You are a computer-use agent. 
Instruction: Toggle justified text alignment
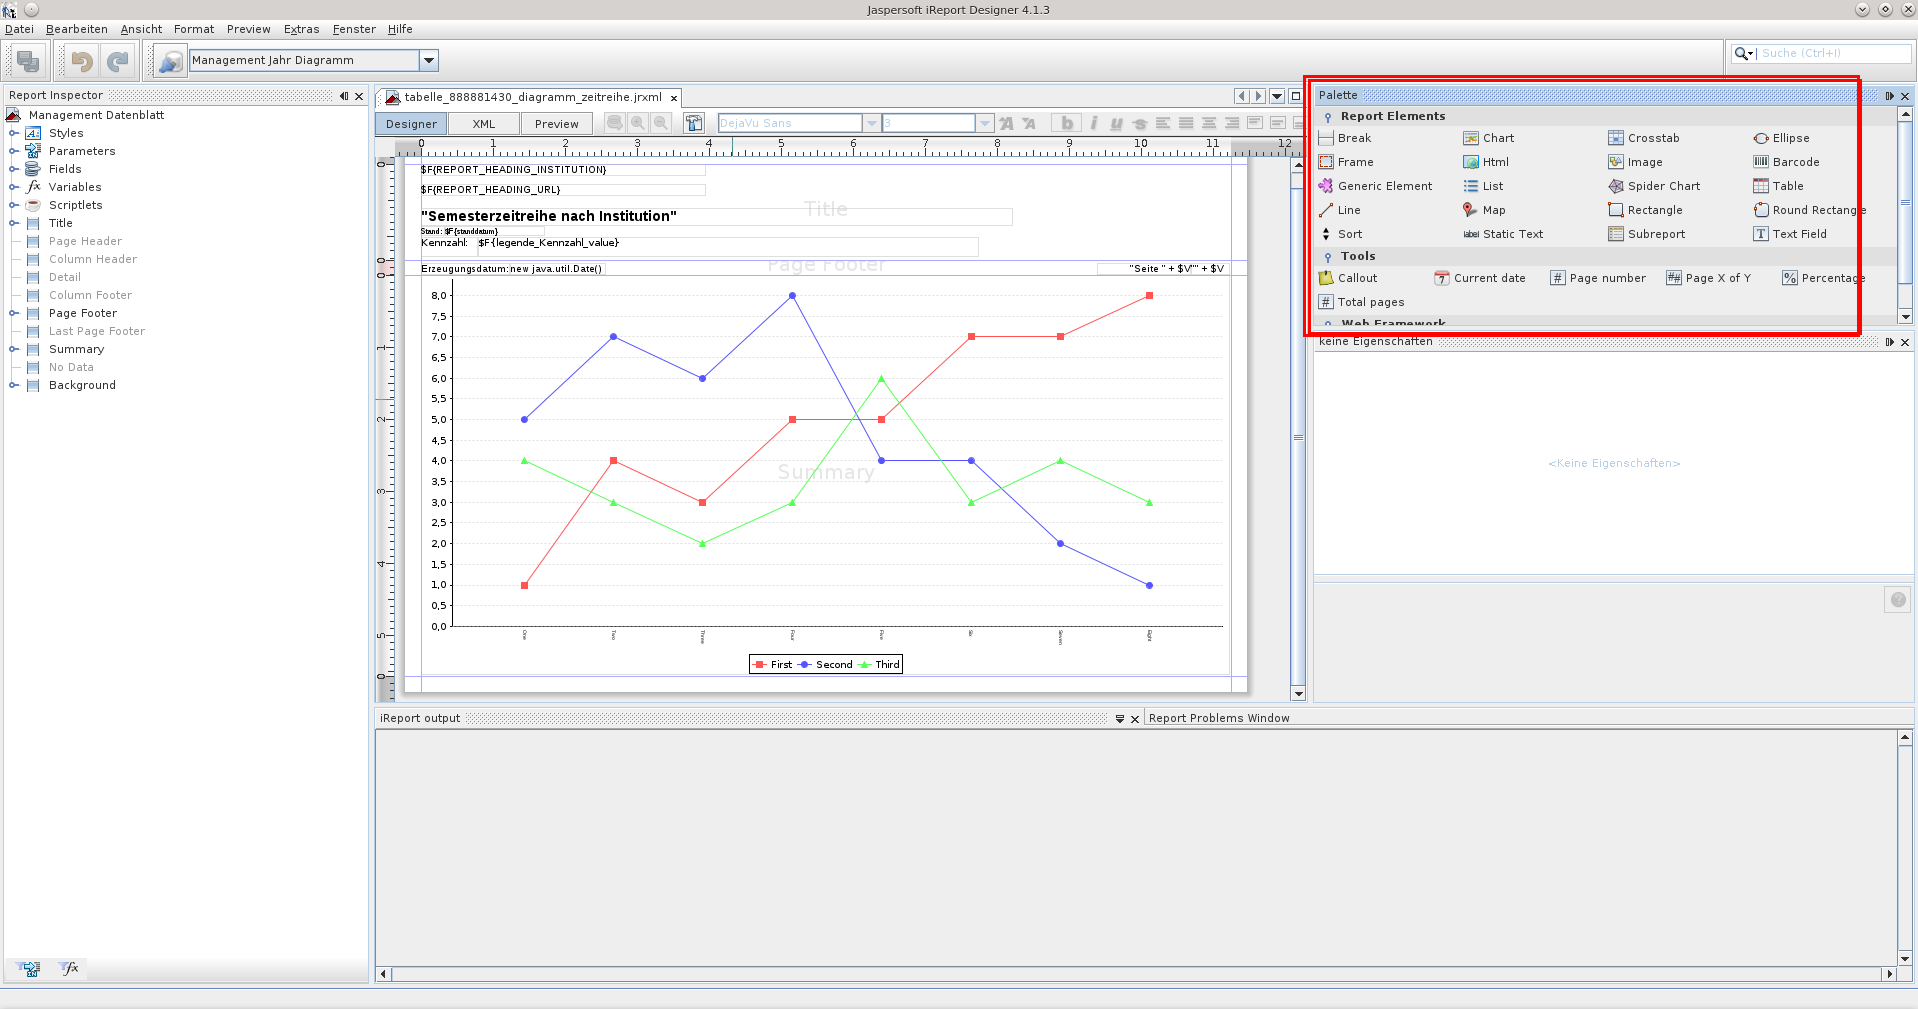(1185, 123)
